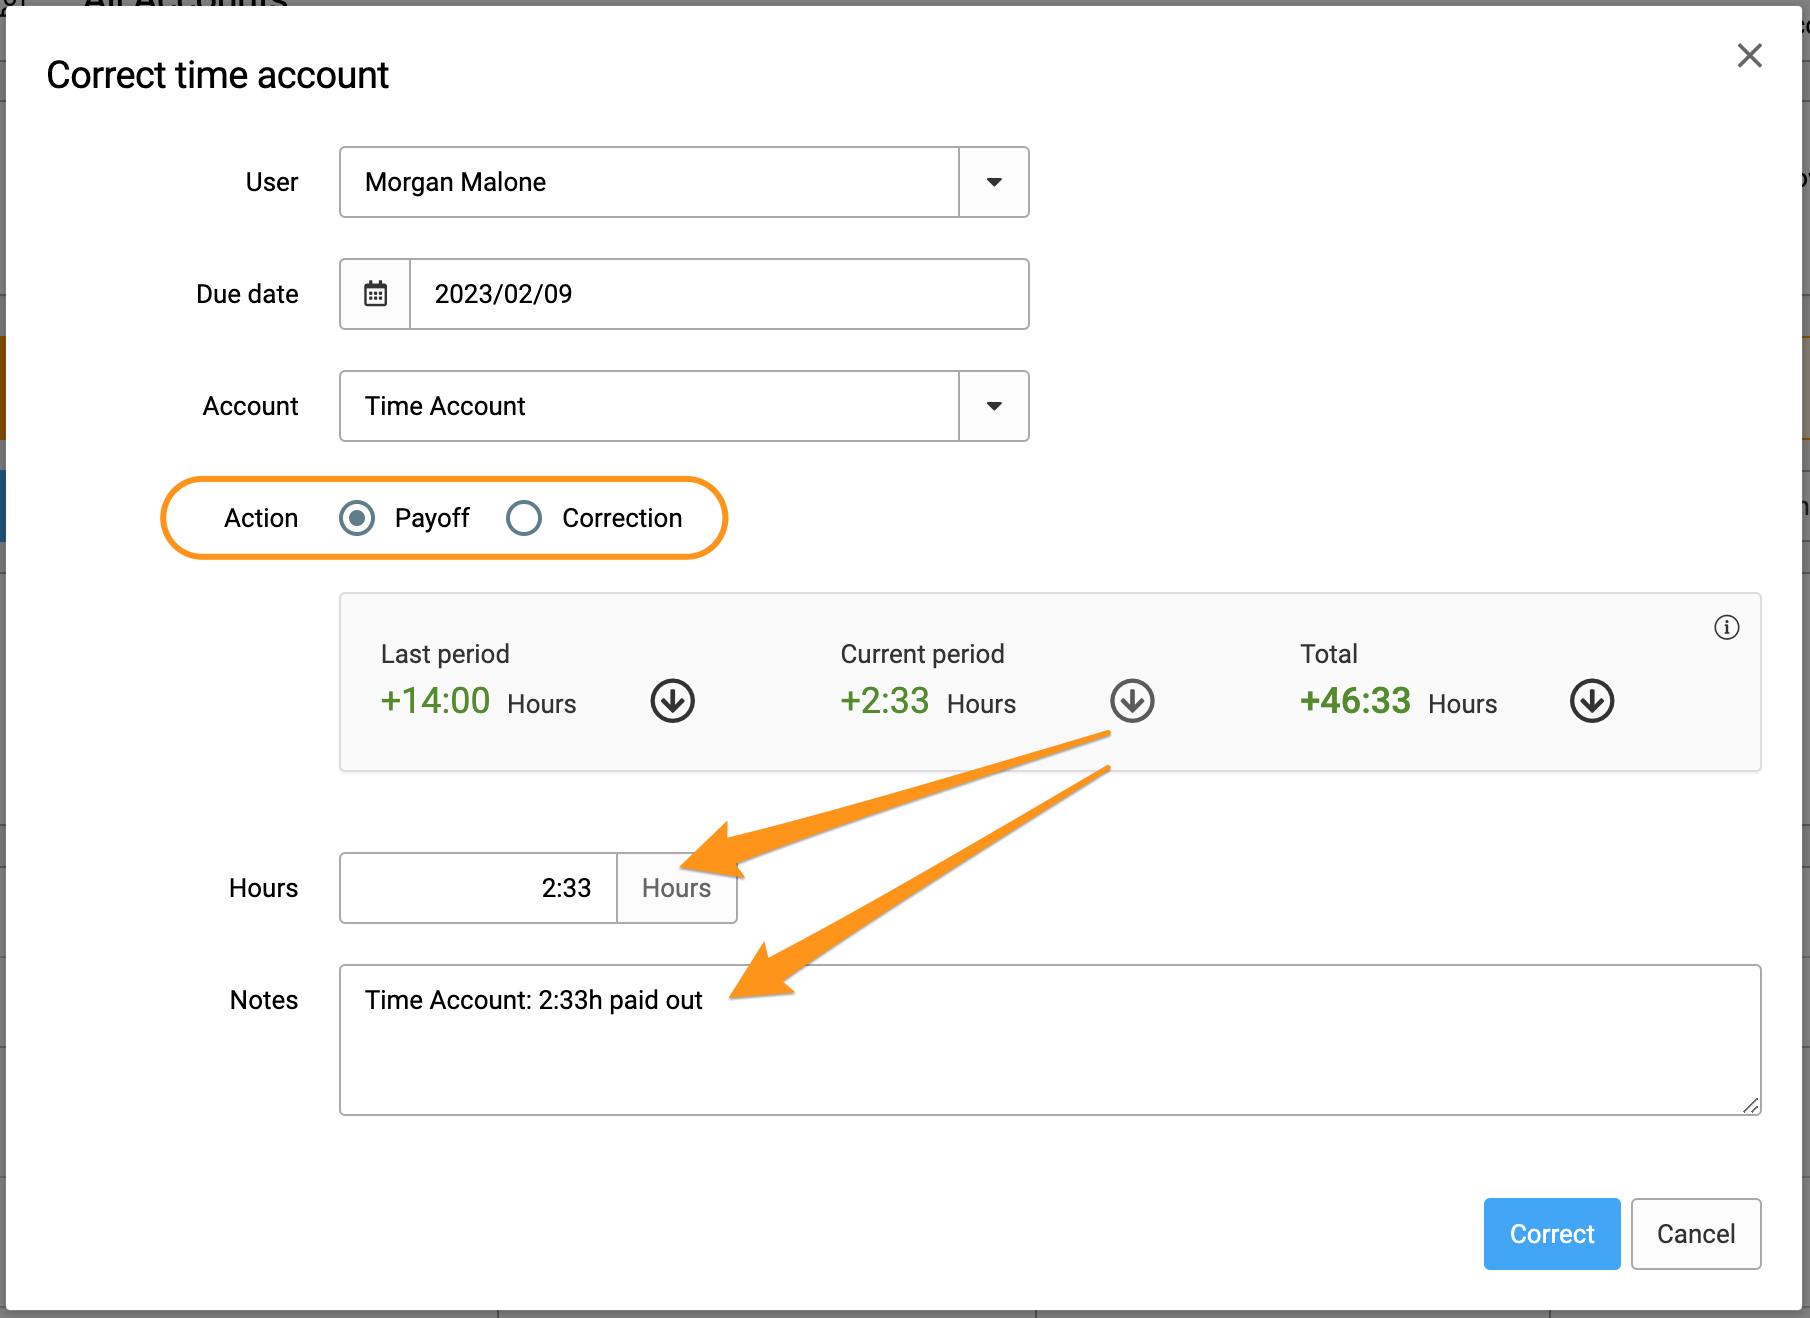The width and height of the screenshot is (1810, 1318).
Task: Apply Current period hours arrow icon
Action: (x=1132, y=701)
